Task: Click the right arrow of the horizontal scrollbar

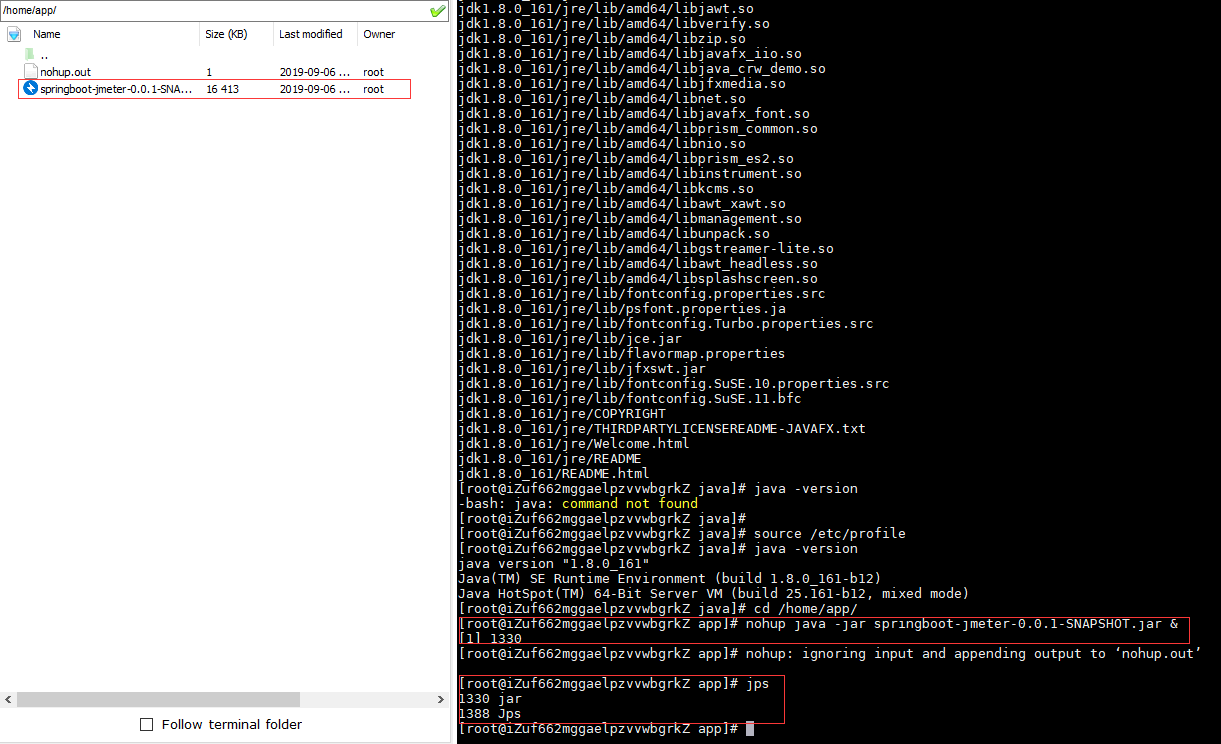Action: coord(441,699)
